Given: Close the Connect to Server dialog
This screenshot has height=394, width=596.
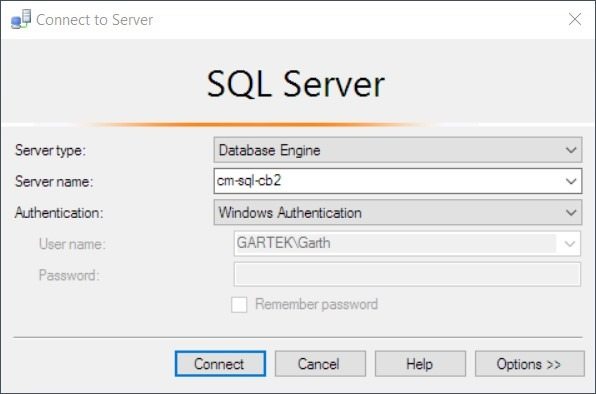Looking at the screenshot, I should point(575,19).
